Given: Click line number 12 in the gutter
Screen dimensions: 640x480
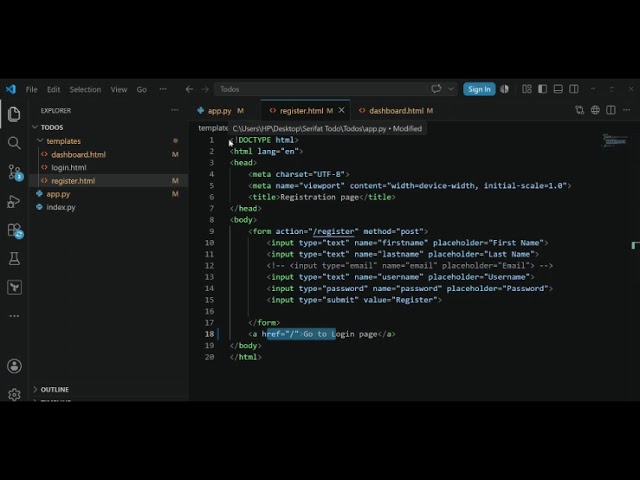Looking at the screenshot, I should [x=209, y=265].
